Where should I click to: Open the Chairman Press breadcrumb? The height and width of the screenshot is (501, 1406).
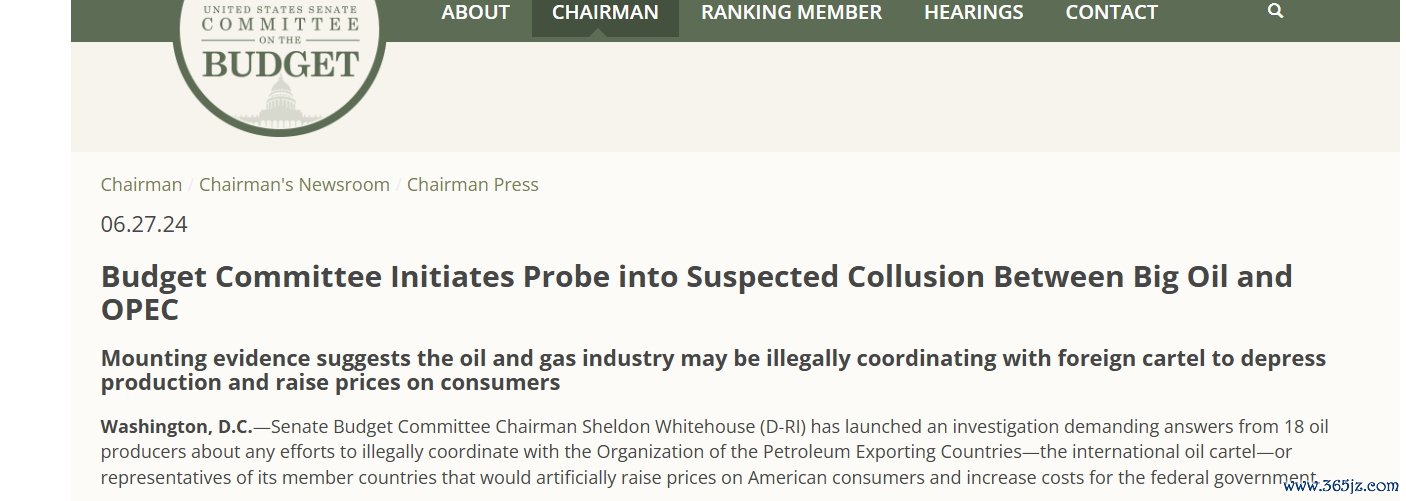coord(472,185)
